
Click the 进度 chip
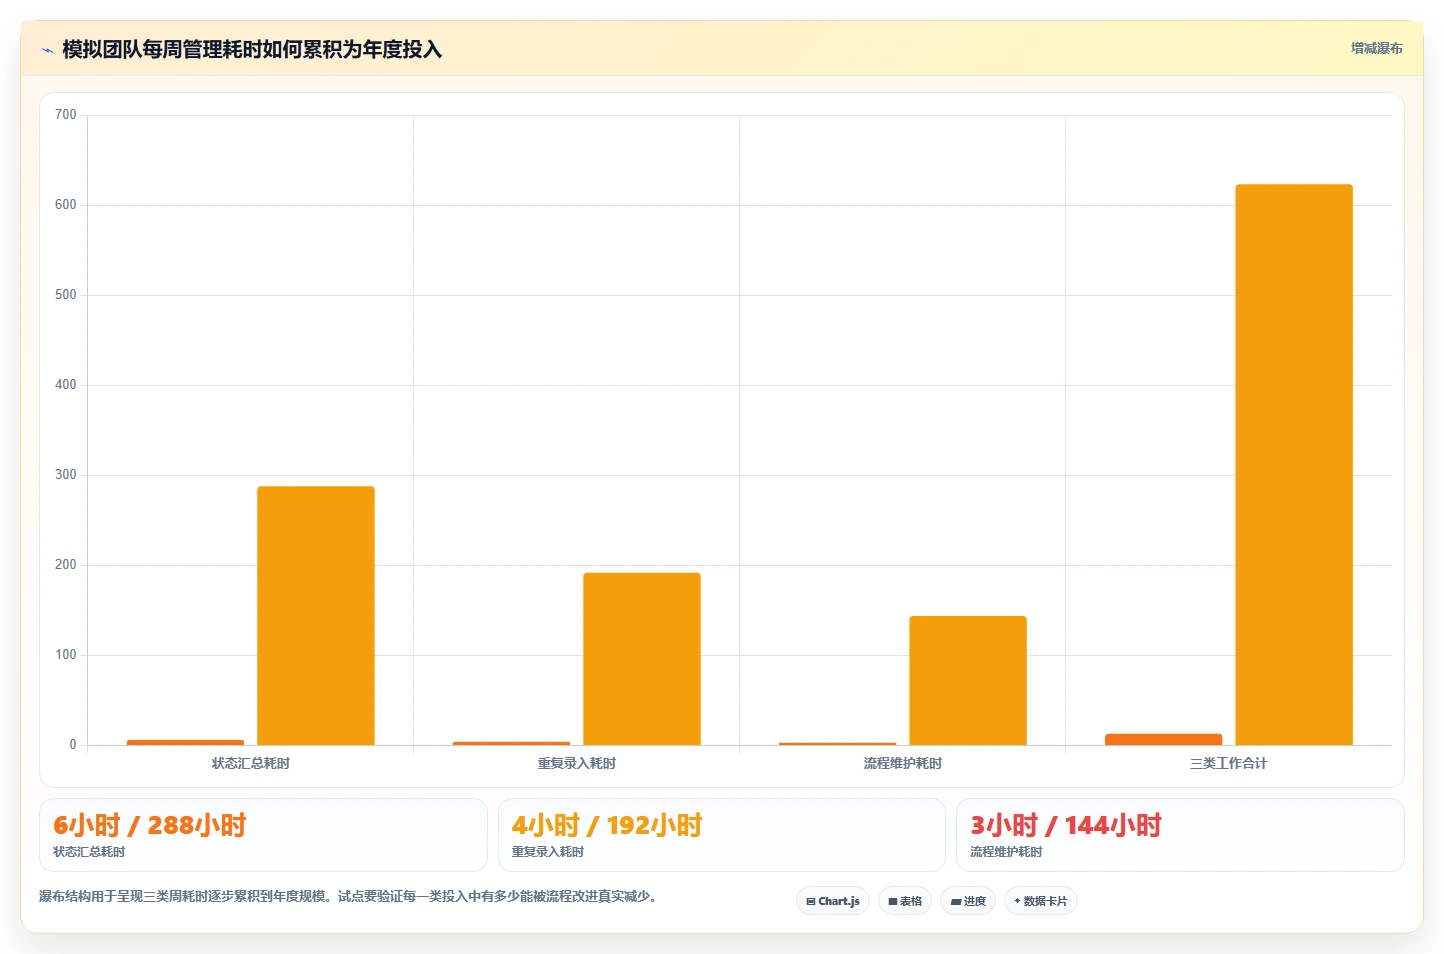pyautogui.click(x=968, y=901)
